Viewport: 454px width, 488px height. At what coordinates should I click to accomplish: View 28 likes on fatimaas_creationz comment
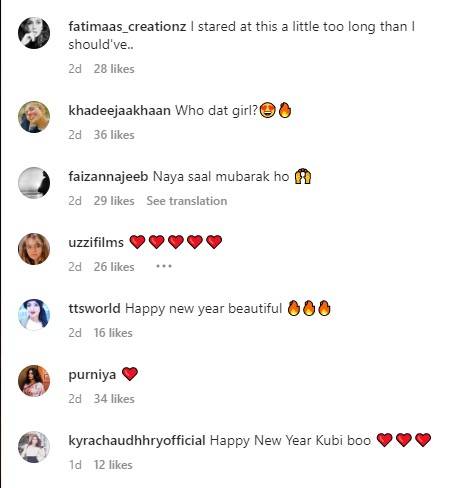pos(114,69)
